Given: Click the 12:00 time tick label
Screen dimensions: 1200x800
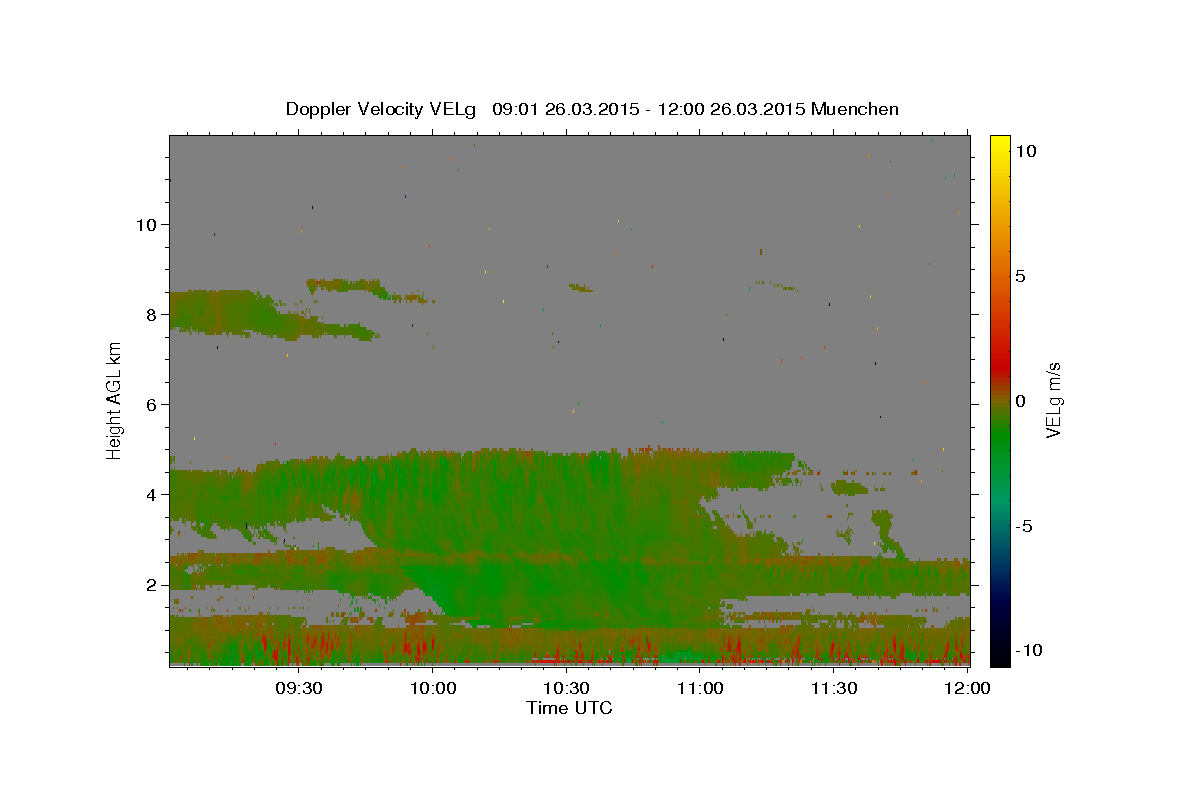Looking at the screenshot, I should [x=967, y=689].
